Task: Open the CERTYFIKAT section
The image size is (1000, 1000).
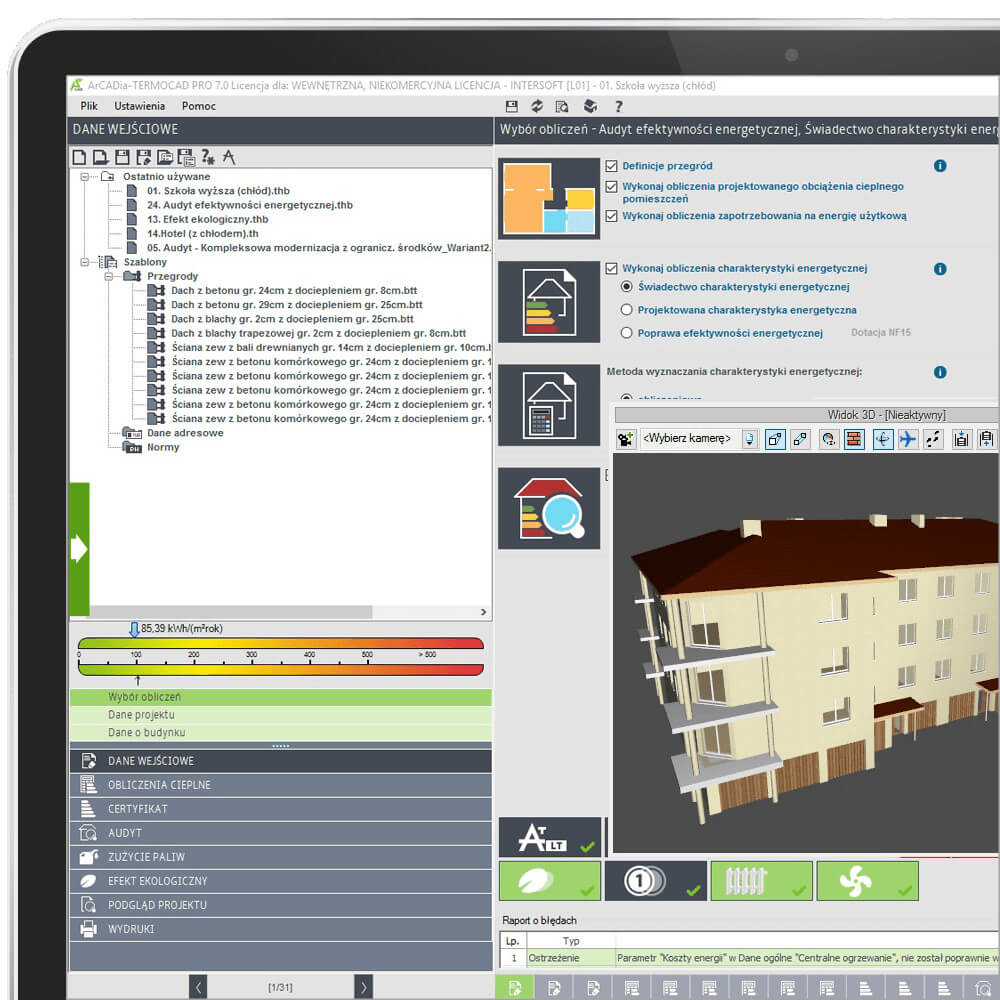Action: (281, 809)
